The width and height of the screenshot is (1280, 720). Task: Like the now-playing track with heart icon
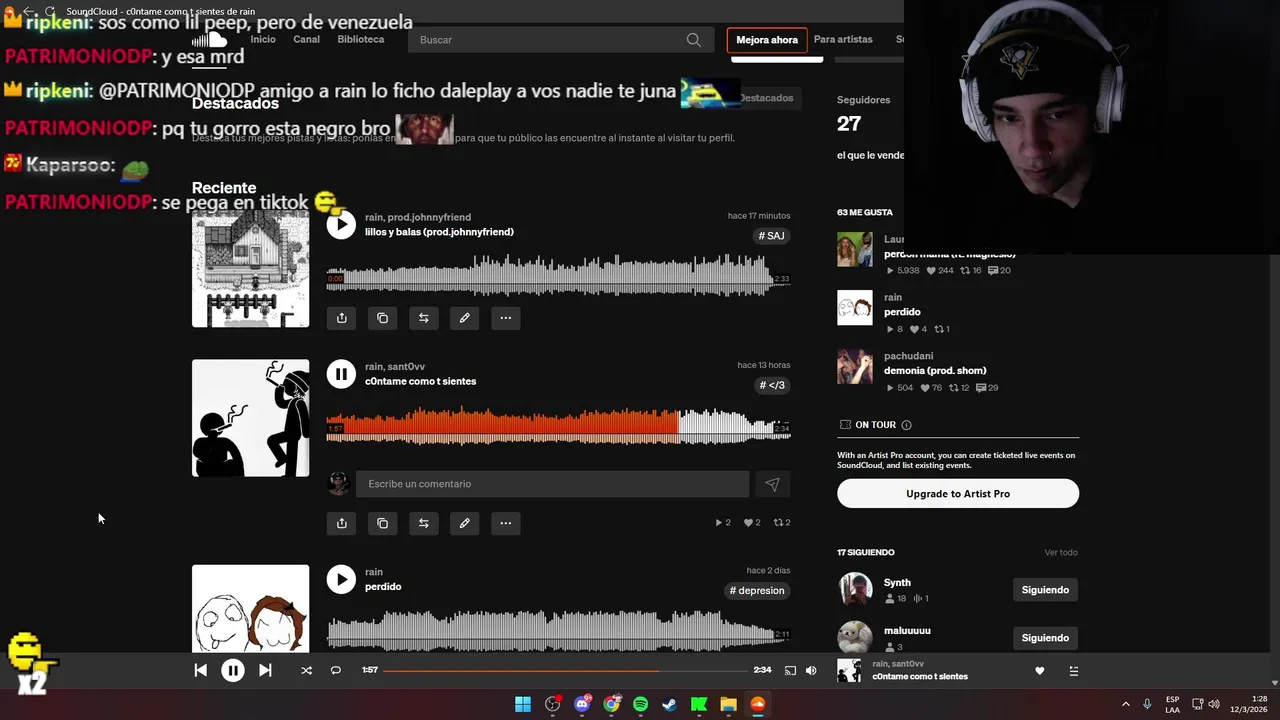point(1039,671)
